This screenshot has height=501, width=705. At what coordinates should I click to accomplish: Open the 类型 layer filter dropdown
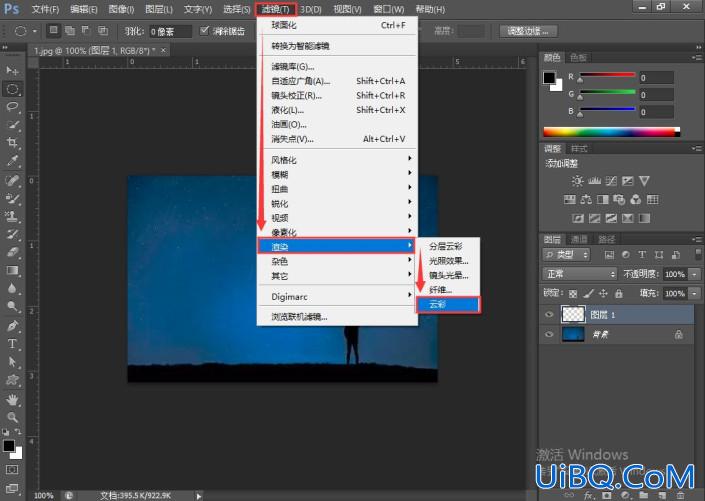(566, 255)
